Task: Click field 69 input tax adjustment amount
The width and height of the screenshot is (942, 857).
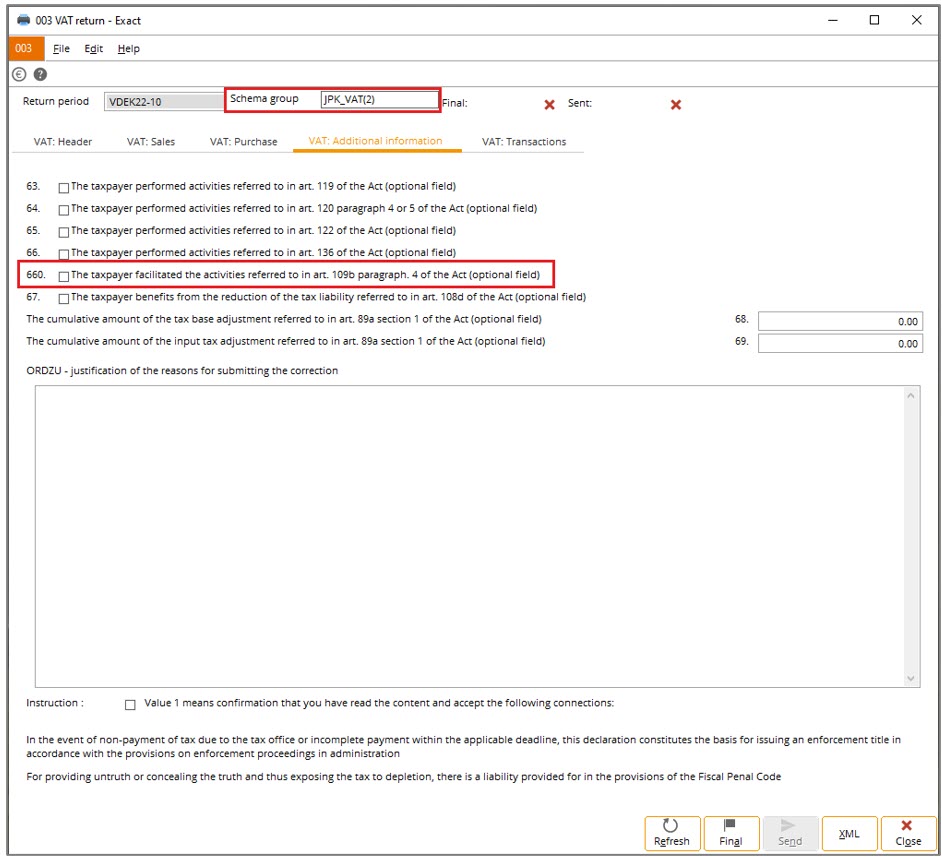Action: (840, 344)
